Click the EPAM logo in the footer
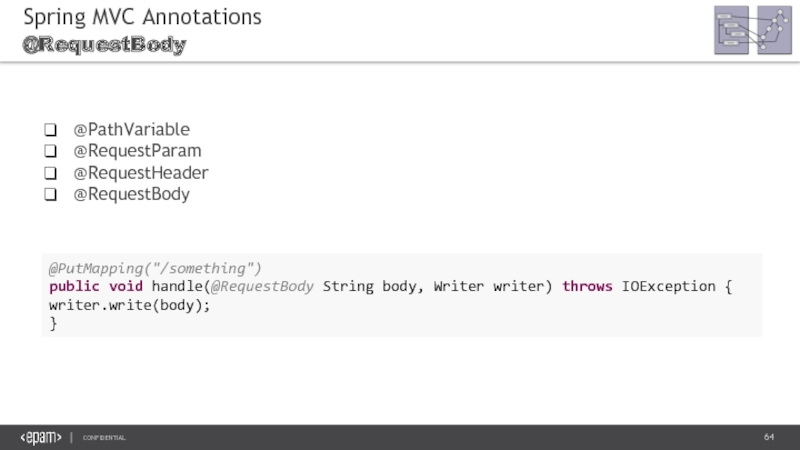Image resolution: width=800 pixels, height=450 pixels. click(x=40, y=438)
